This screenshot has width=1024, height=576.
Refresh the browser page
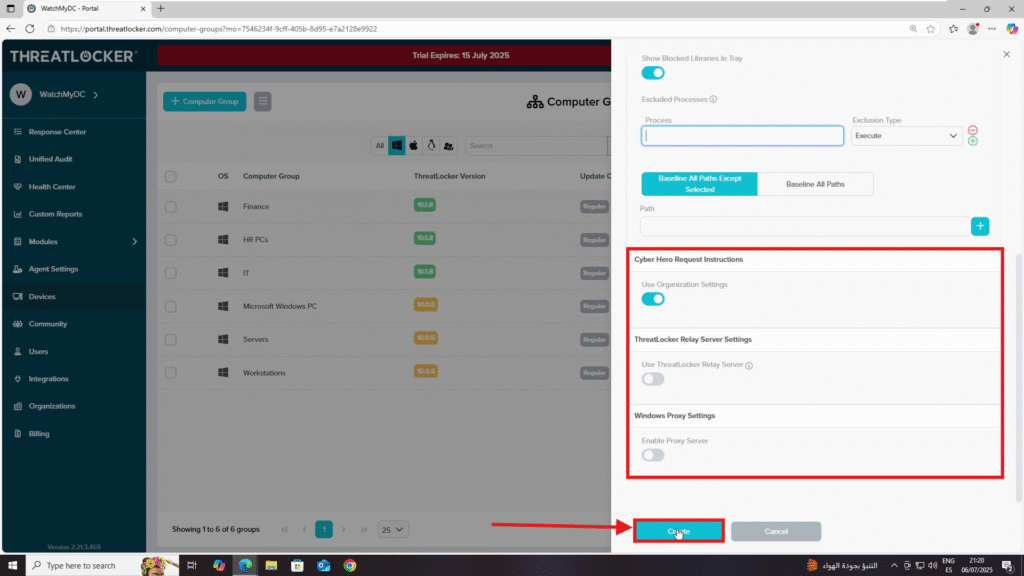[29, 29]
